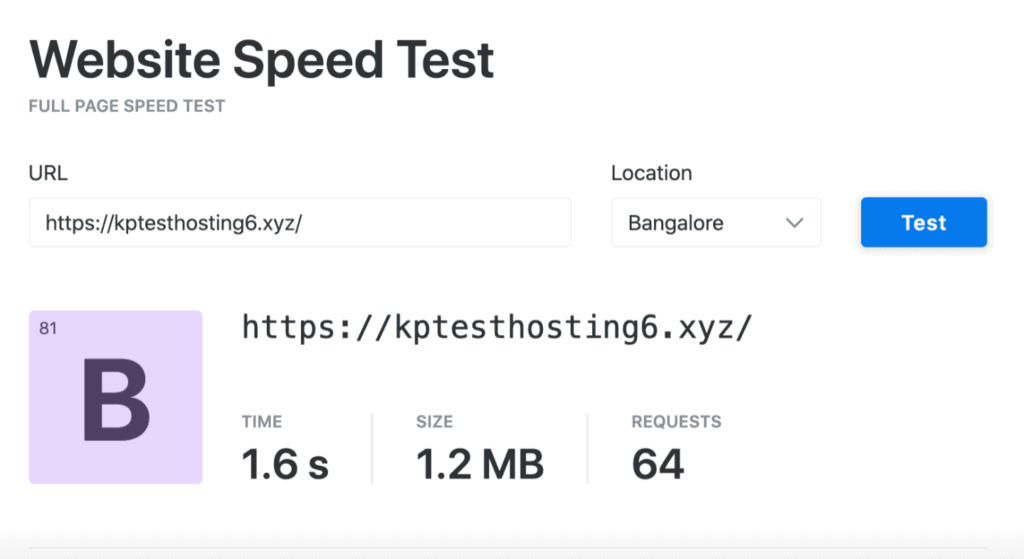Click the REQUESTS metric label
The image size is (1024, 559).
point(676,422)
